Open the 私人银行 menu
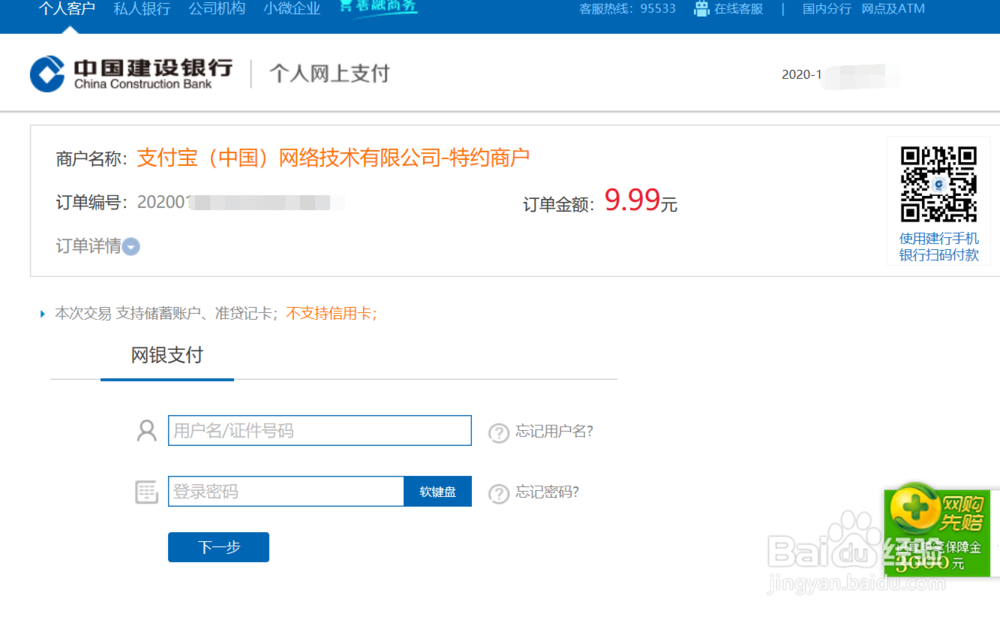Image resolution: width=1000 pixels, height=617 pixels. click(x=142, y=8)
